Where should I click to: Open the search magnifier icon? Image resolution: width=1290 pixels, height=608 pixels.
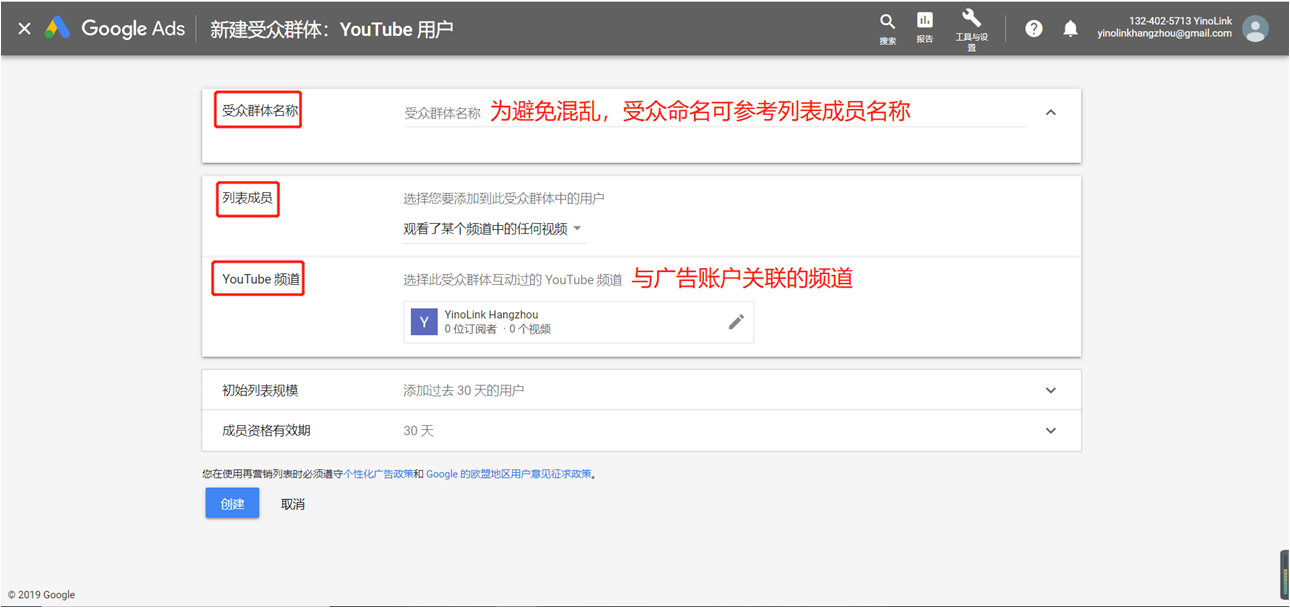887,22
